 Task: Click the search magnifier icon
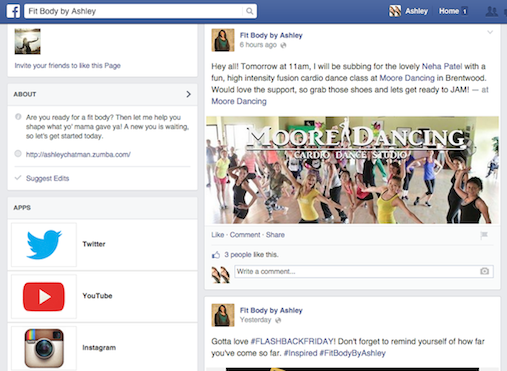click(x=249, y=11)
